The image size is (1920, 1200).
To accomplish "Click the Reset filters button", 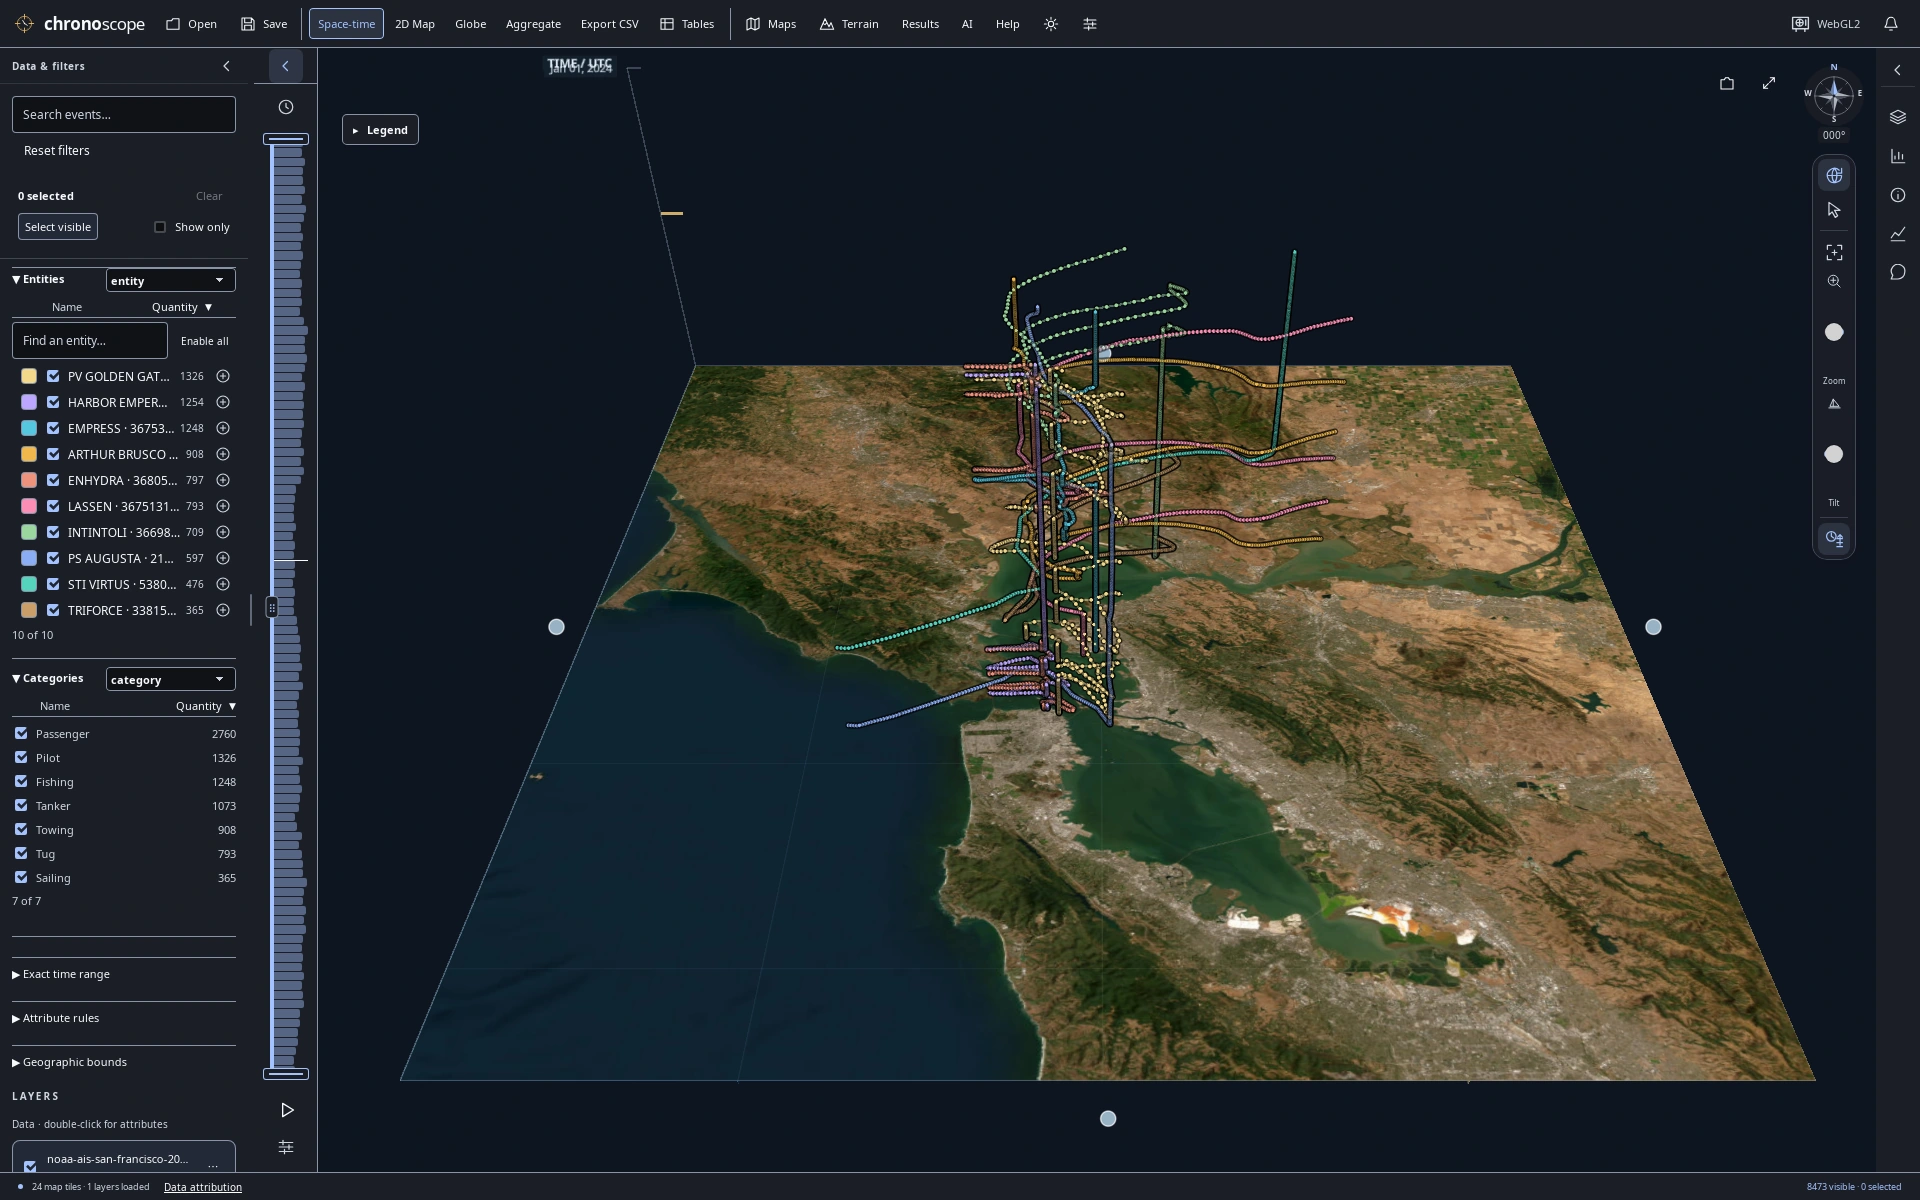I will click(57, 150).
